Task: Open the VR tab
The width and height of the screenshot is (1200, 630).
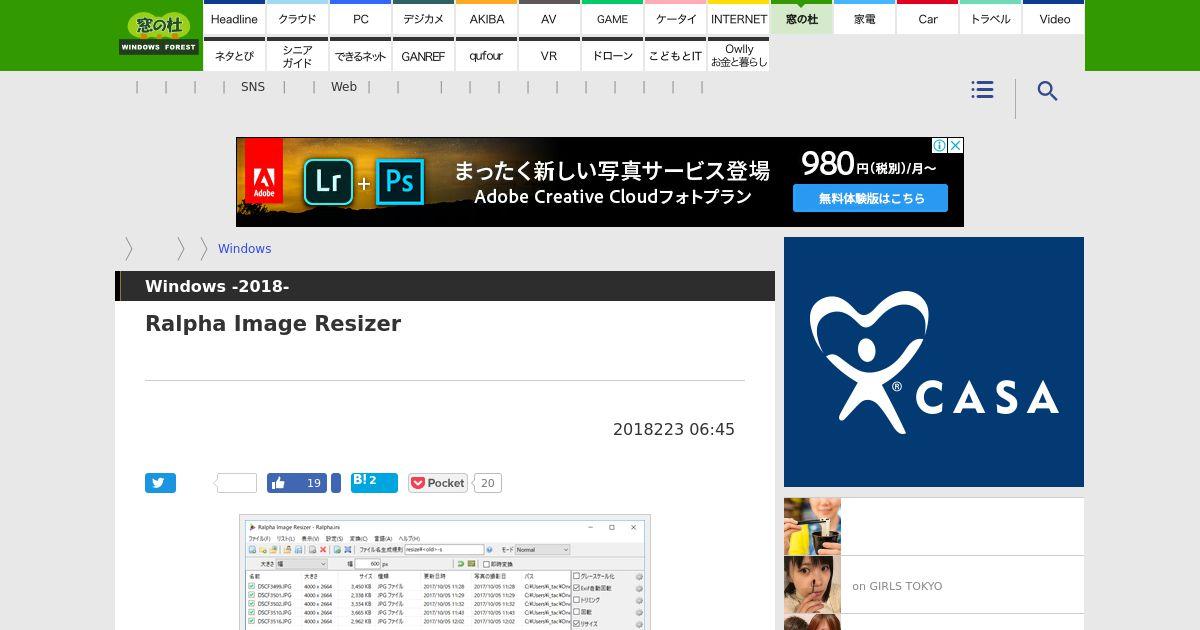Action: point(549,55)
